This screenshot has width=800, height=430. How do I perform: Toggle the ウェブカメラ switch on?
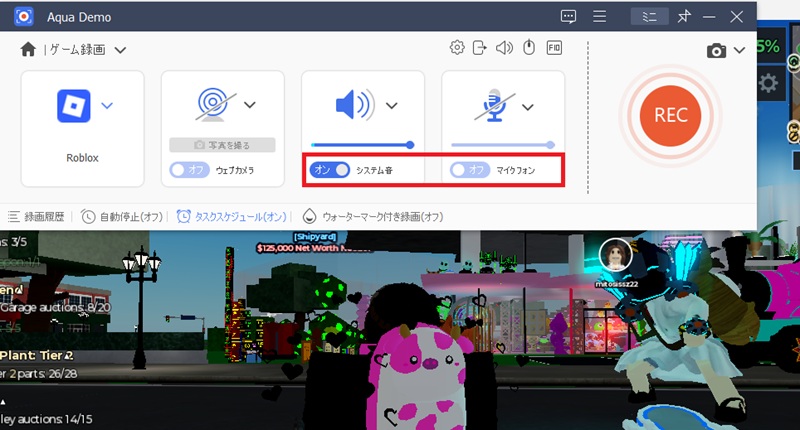[x=189, y=170]
